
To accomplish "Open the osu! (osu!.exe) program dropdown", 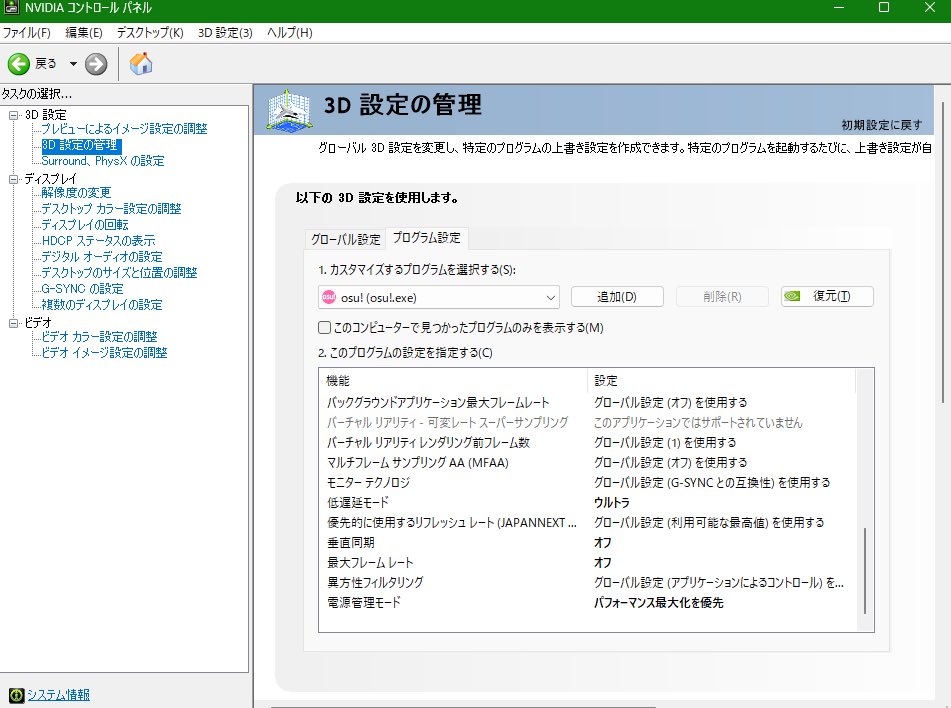I will coord(439,297).
